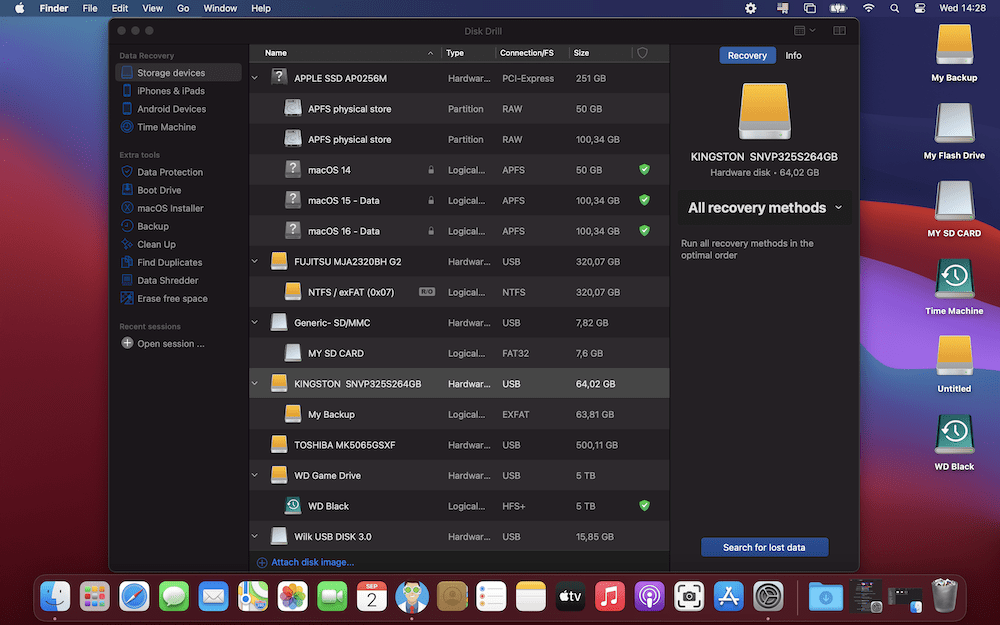
Task: Select the WD Black volume in the list
Action: [459, 506]
